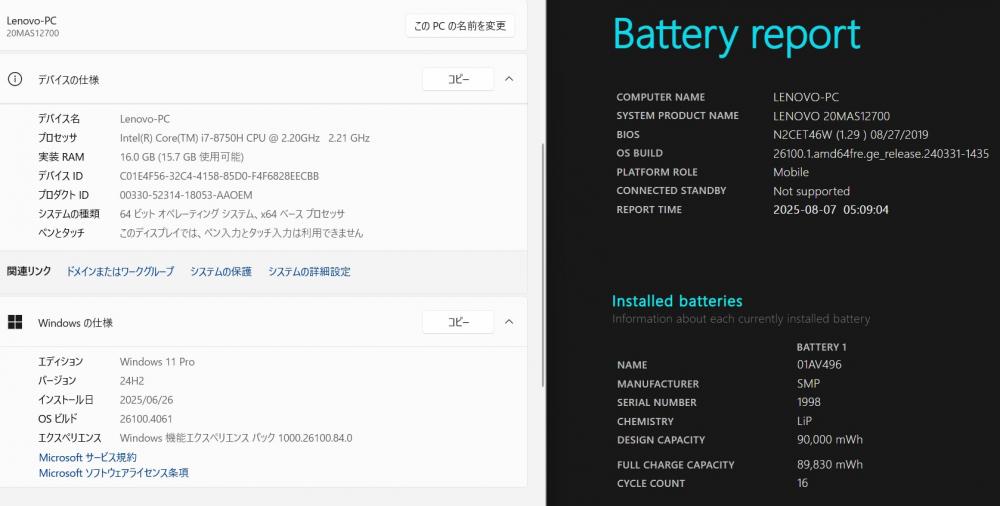Click the Battery report heading
The height and width of the screenshot is (506, 1000).
(737, 34)
